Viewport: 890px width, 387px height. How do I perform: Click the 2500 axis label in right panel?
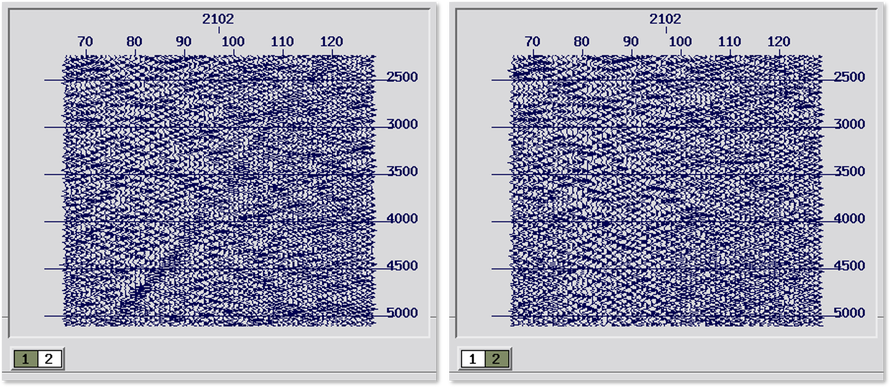click(849, 77)
